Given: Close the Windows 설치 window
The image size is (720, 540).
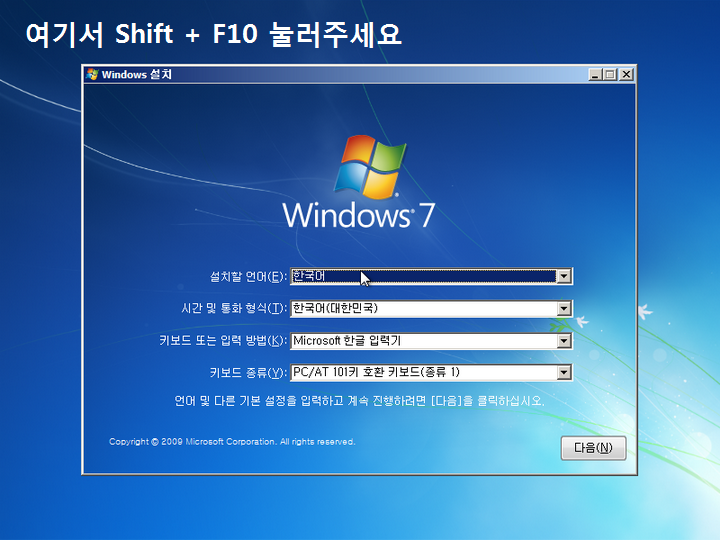Looking at the screenshot, I should [626, 74].
